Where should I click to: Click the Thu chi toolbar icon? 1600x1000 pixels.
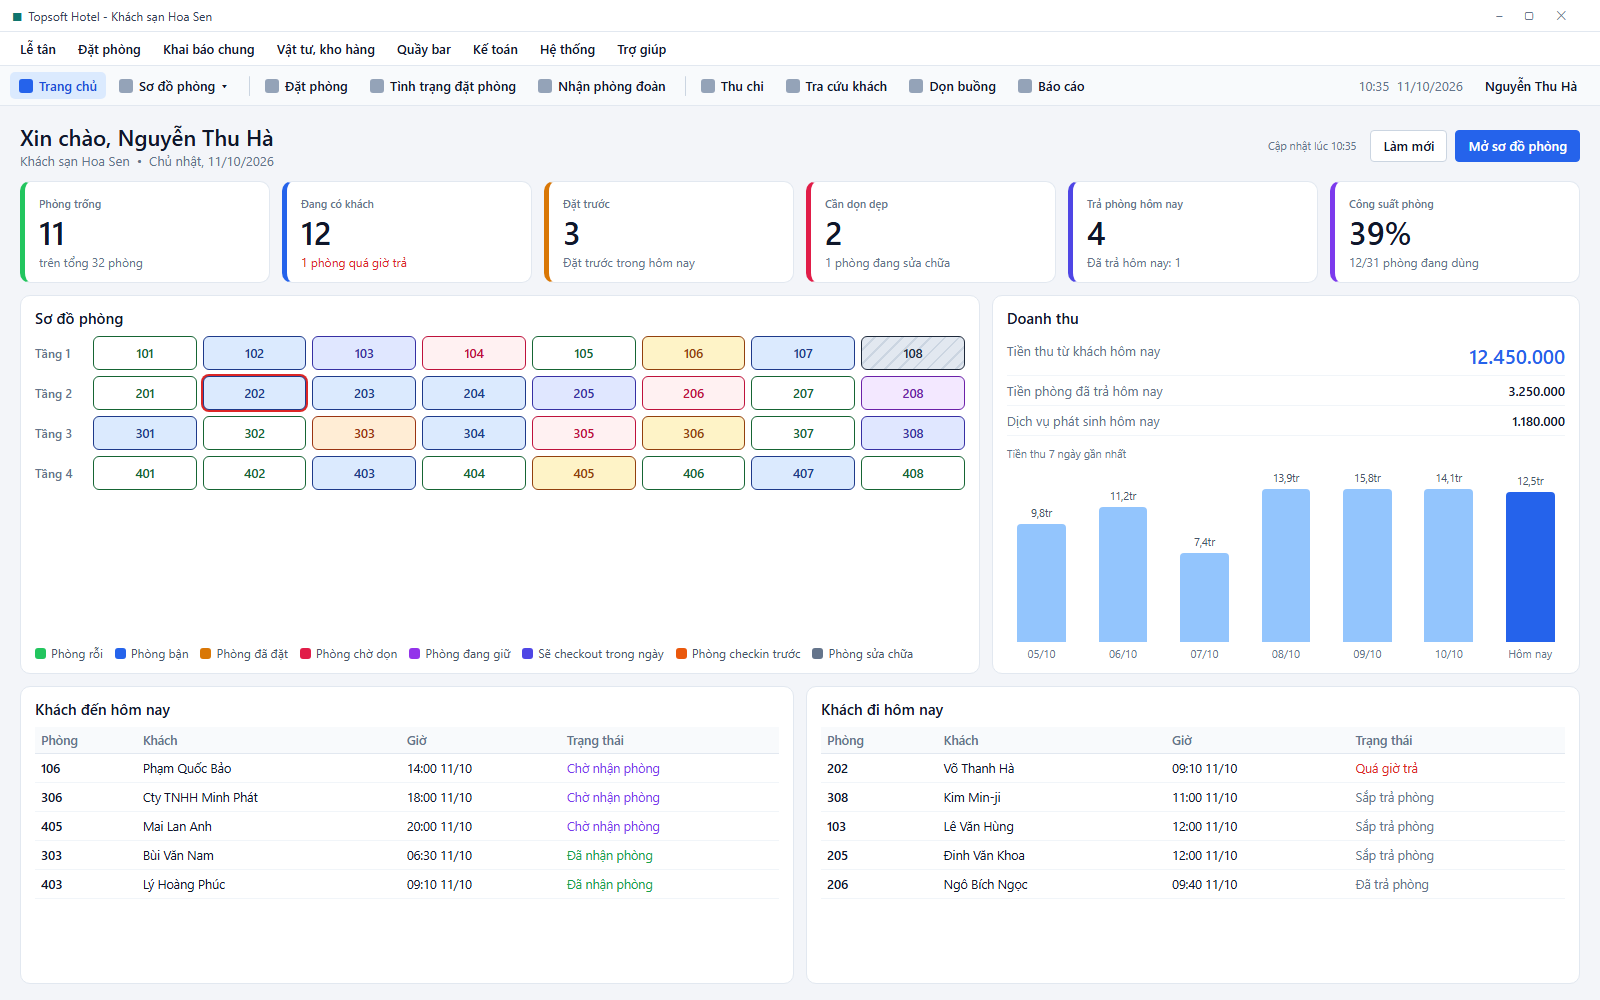pos(708,86)
